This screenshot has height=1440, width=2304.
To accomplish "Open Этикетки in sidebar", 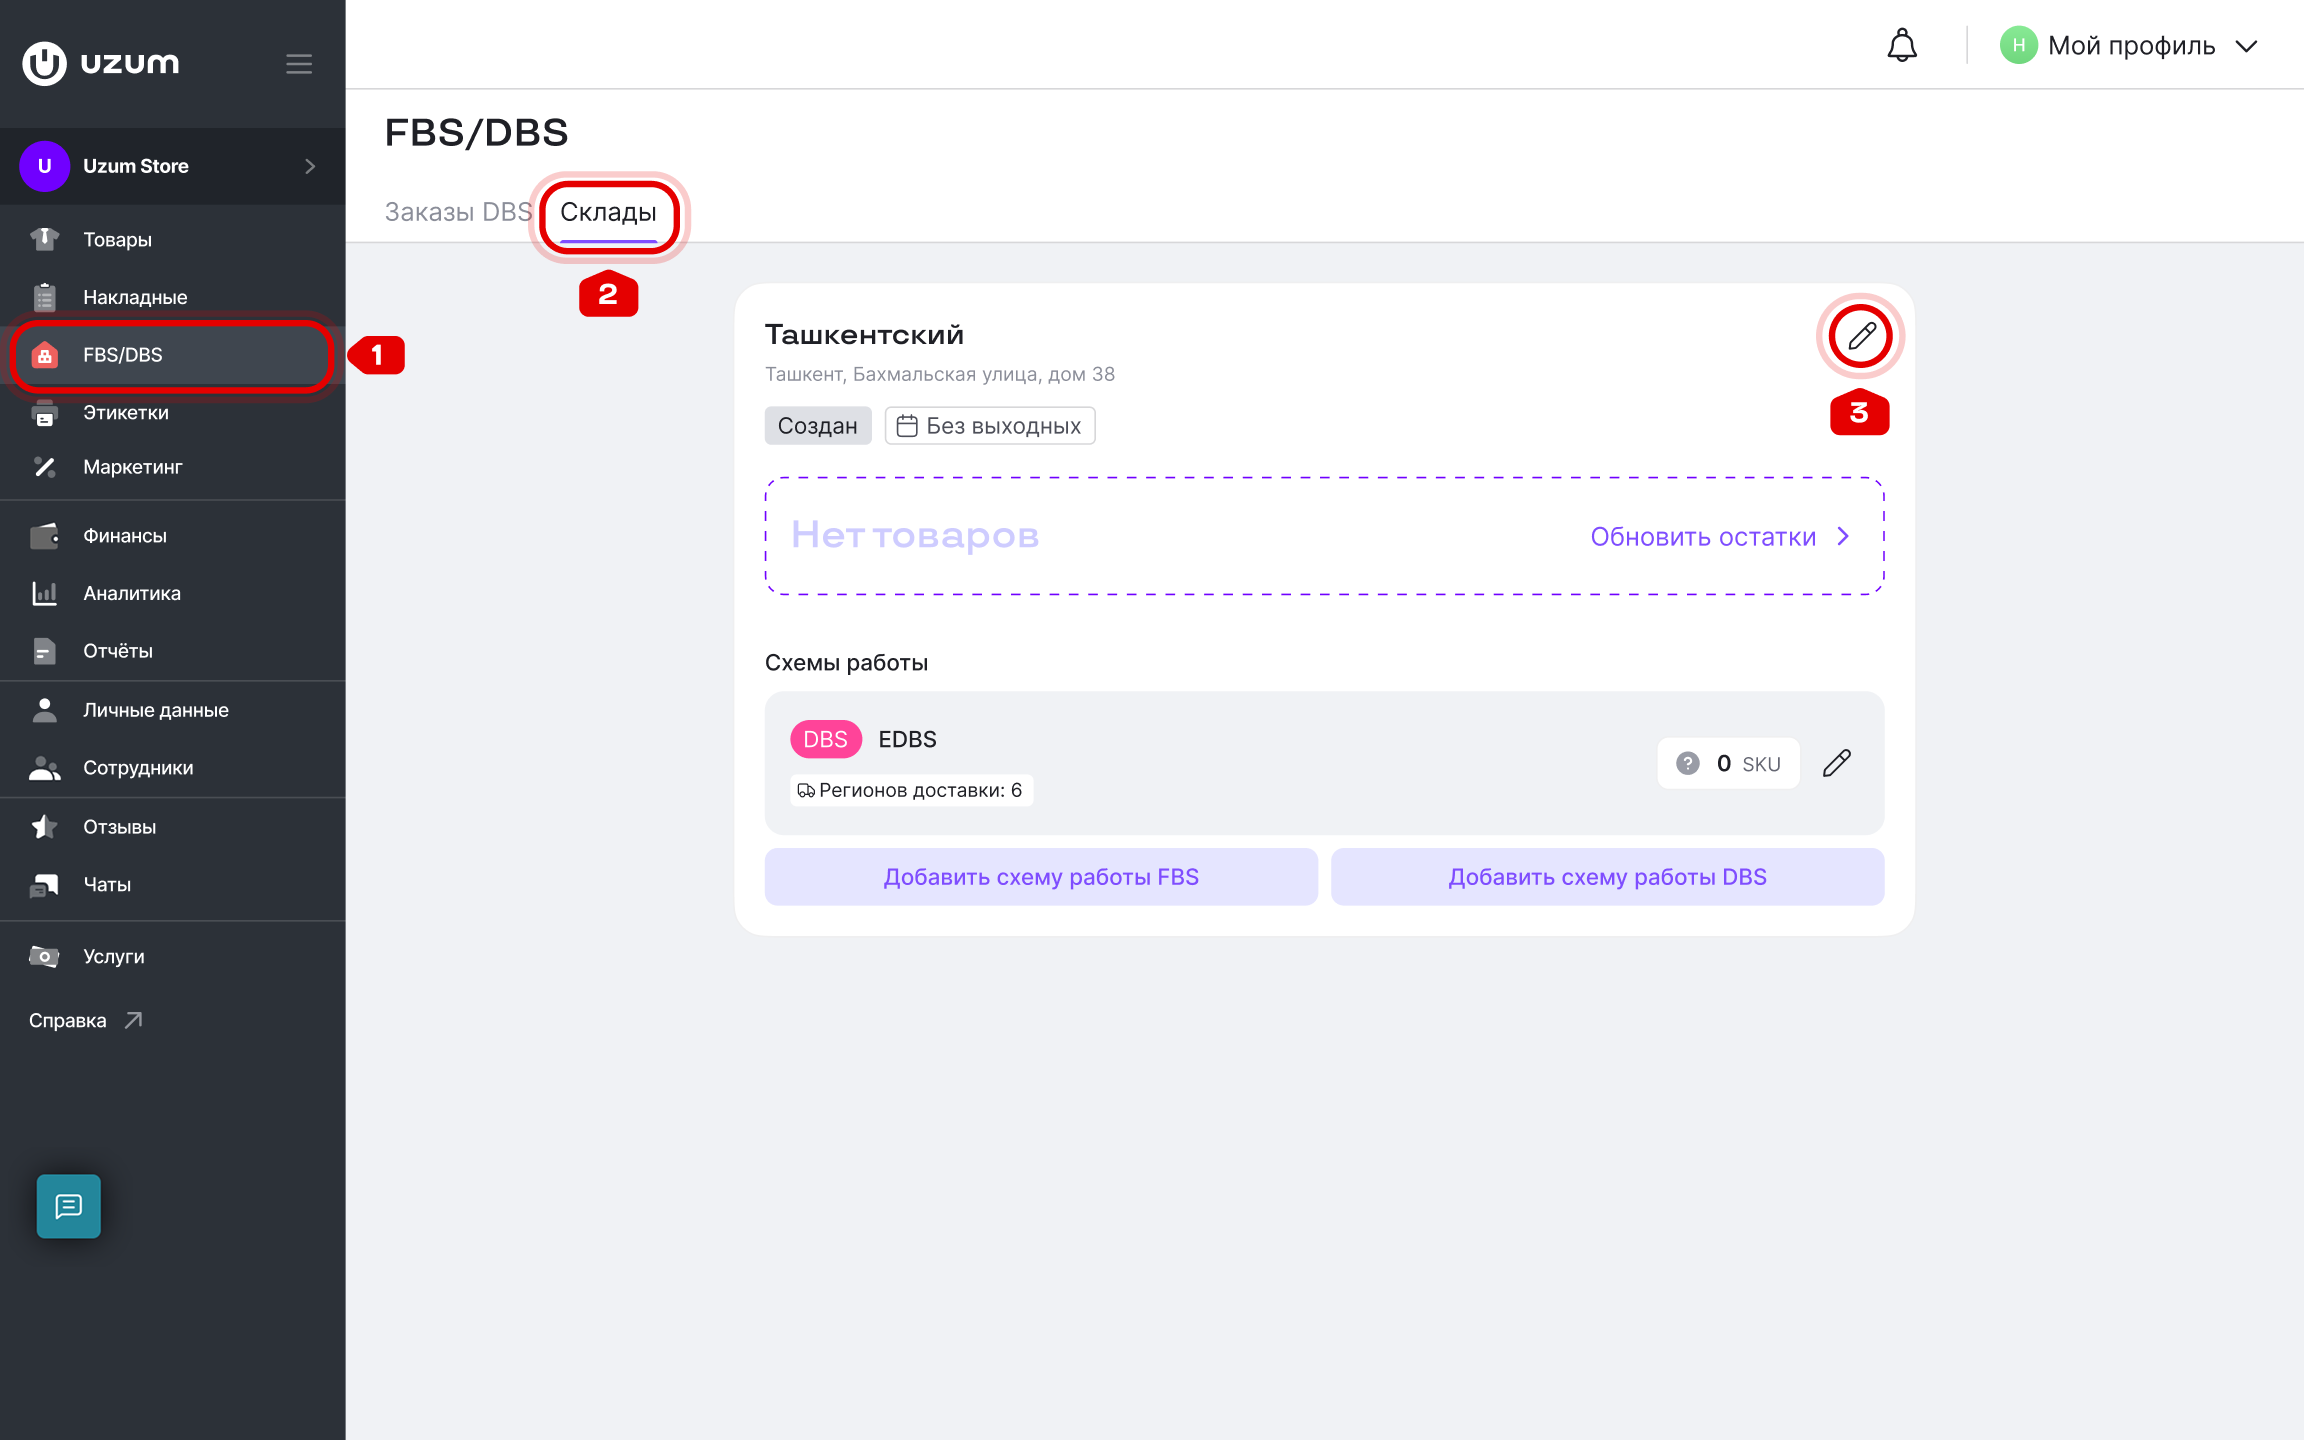I will click(172, 412).
